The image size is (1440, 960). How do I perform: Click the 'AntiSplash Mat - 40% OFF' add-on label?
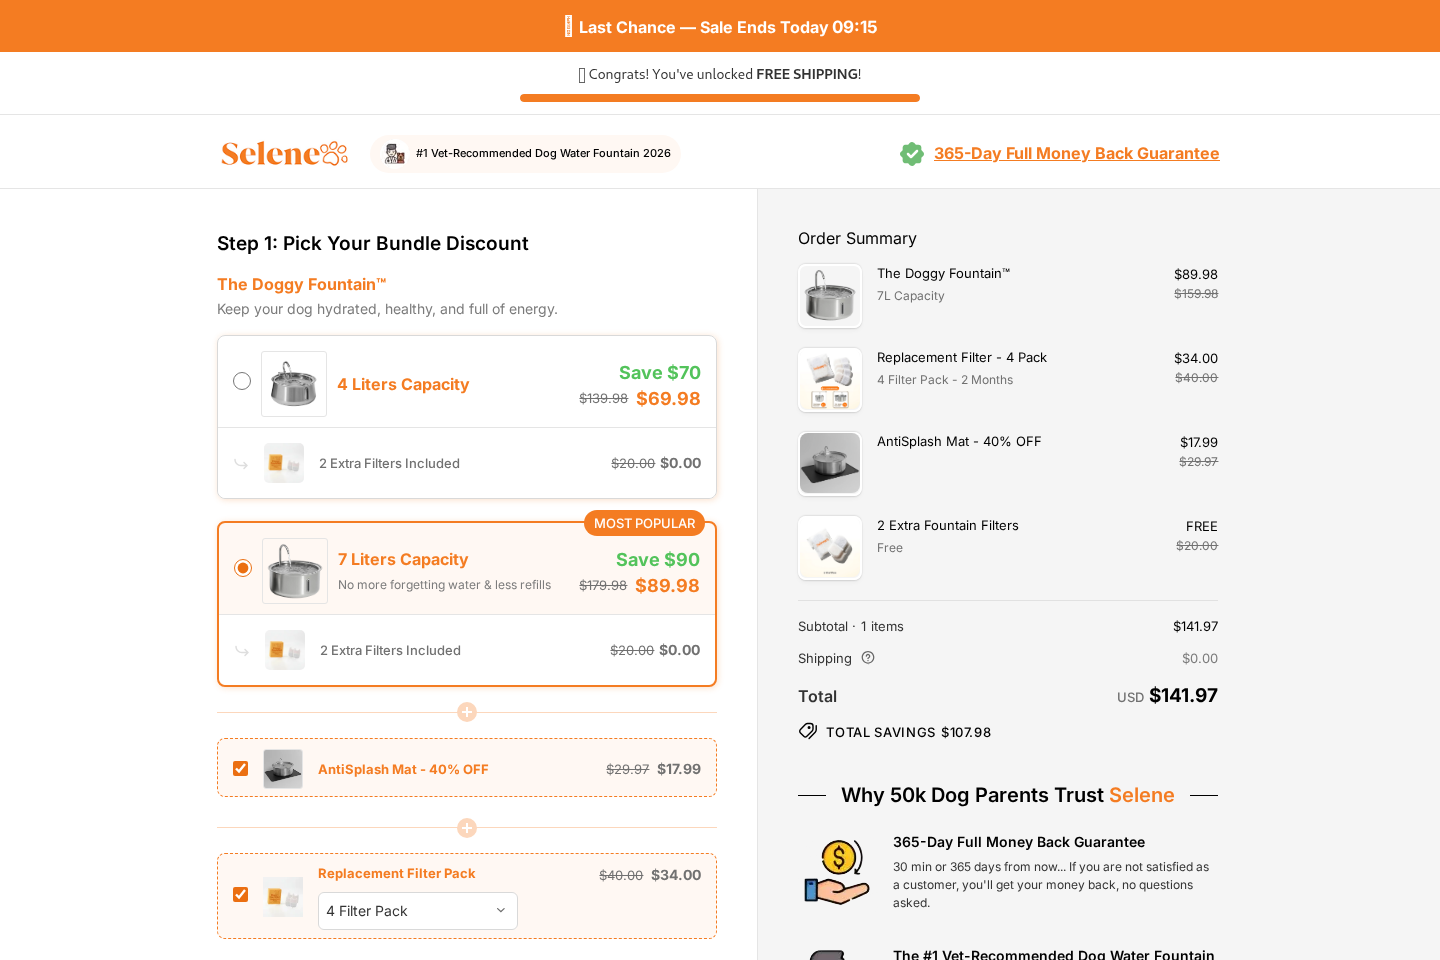tap(403, 769)
